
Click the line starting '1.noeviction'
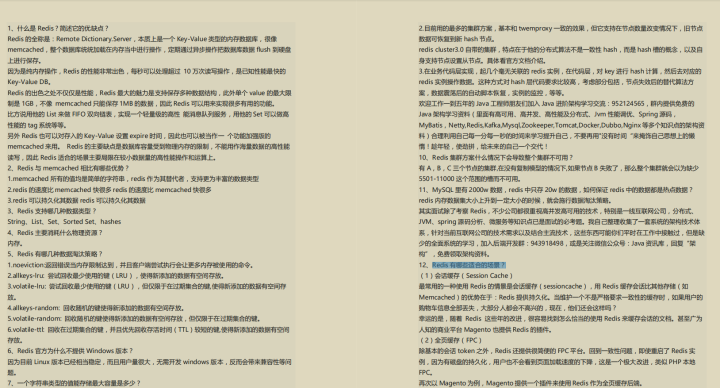click(x=130, y=265)
